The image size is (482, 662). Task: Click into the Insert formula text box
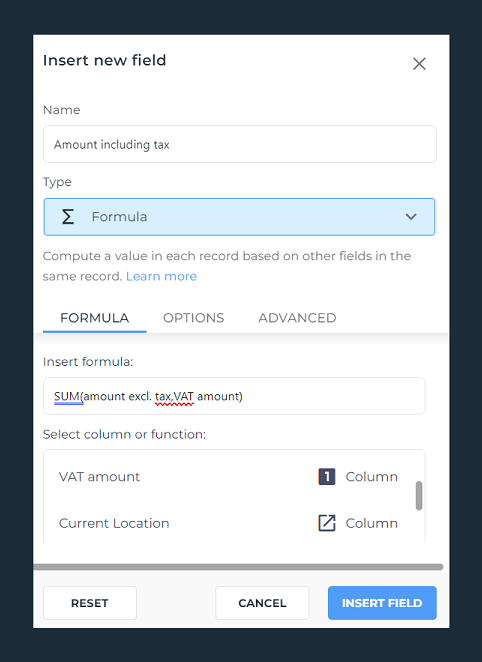pyautogui.click(x=234, y=396)
